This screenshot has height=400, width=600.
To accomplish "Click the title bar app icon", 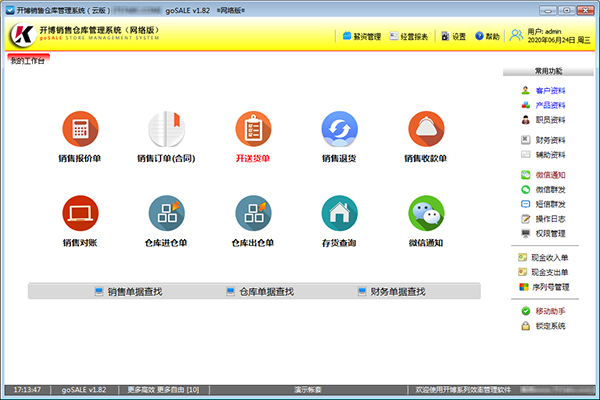I will (x=10, y=10).
